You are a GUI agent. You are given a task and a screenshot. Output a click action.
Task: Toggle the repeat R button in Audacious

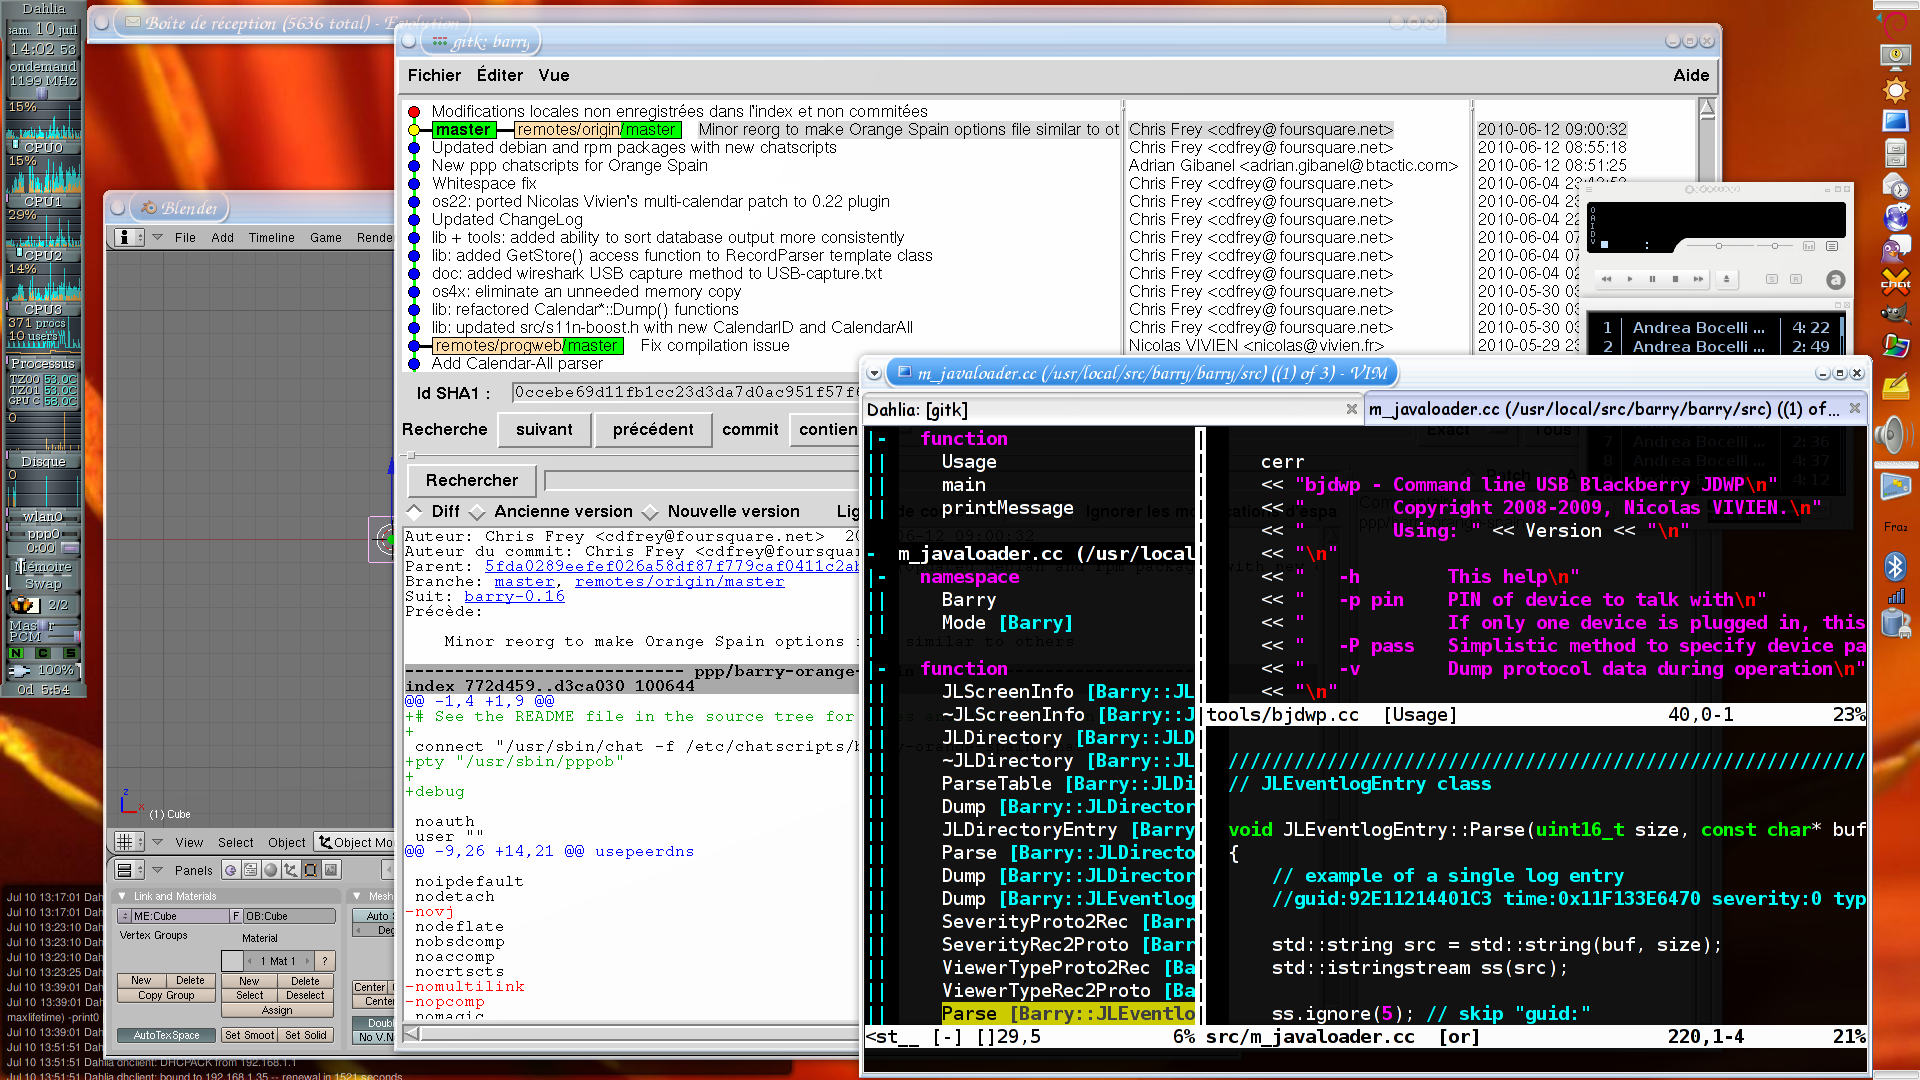pos(1796,279)
